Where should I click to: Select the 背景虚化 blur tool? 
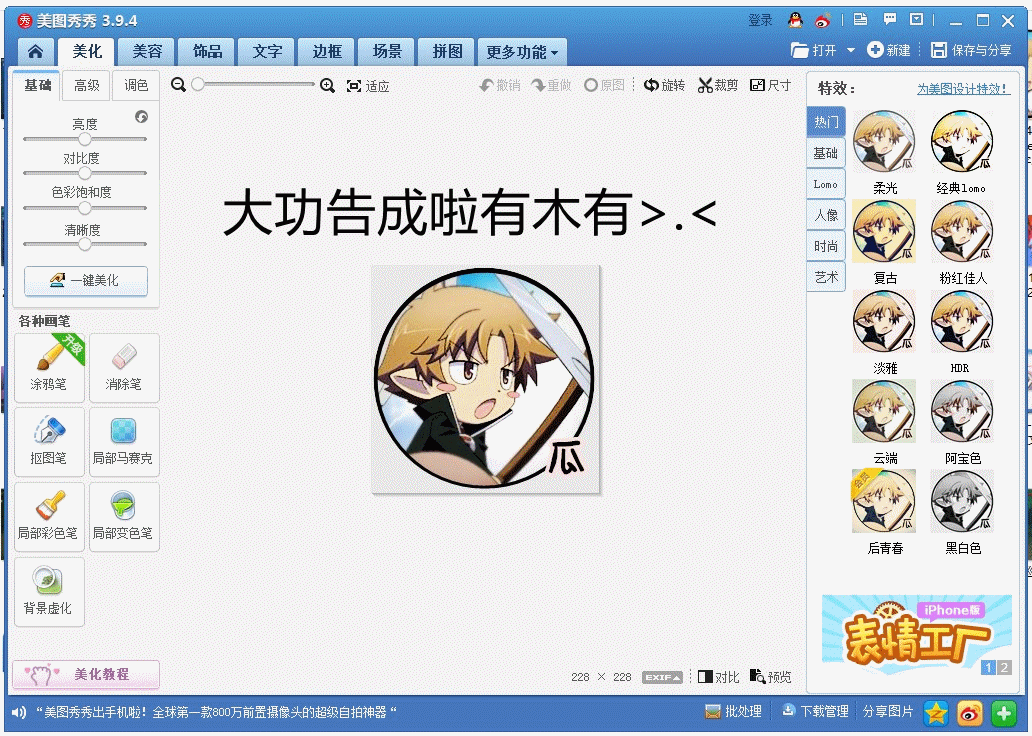[49, 592]
